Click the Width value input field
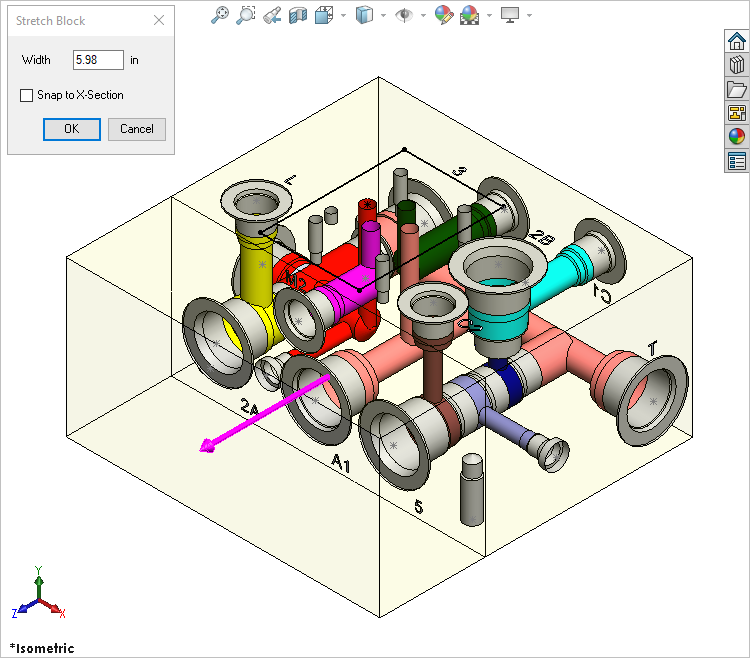750x658 pixels. [x=98, y=60]
